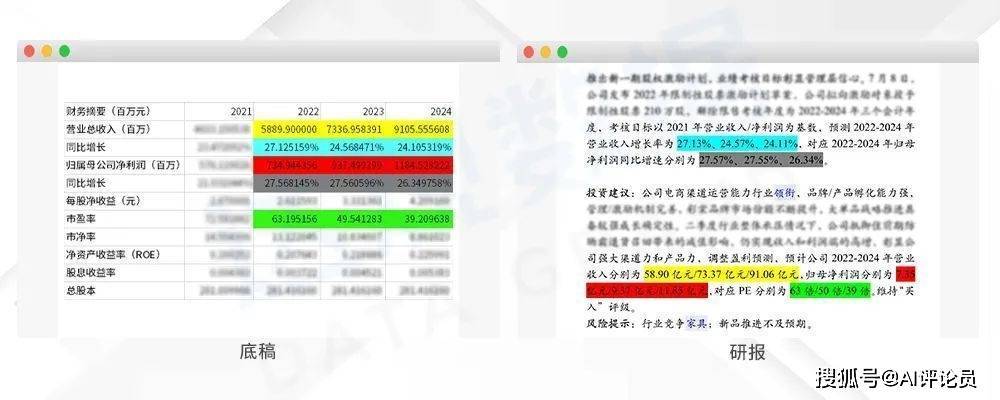Select the 2022 column header
This screenshot has height=400, width=1000.
click(287, 112)
